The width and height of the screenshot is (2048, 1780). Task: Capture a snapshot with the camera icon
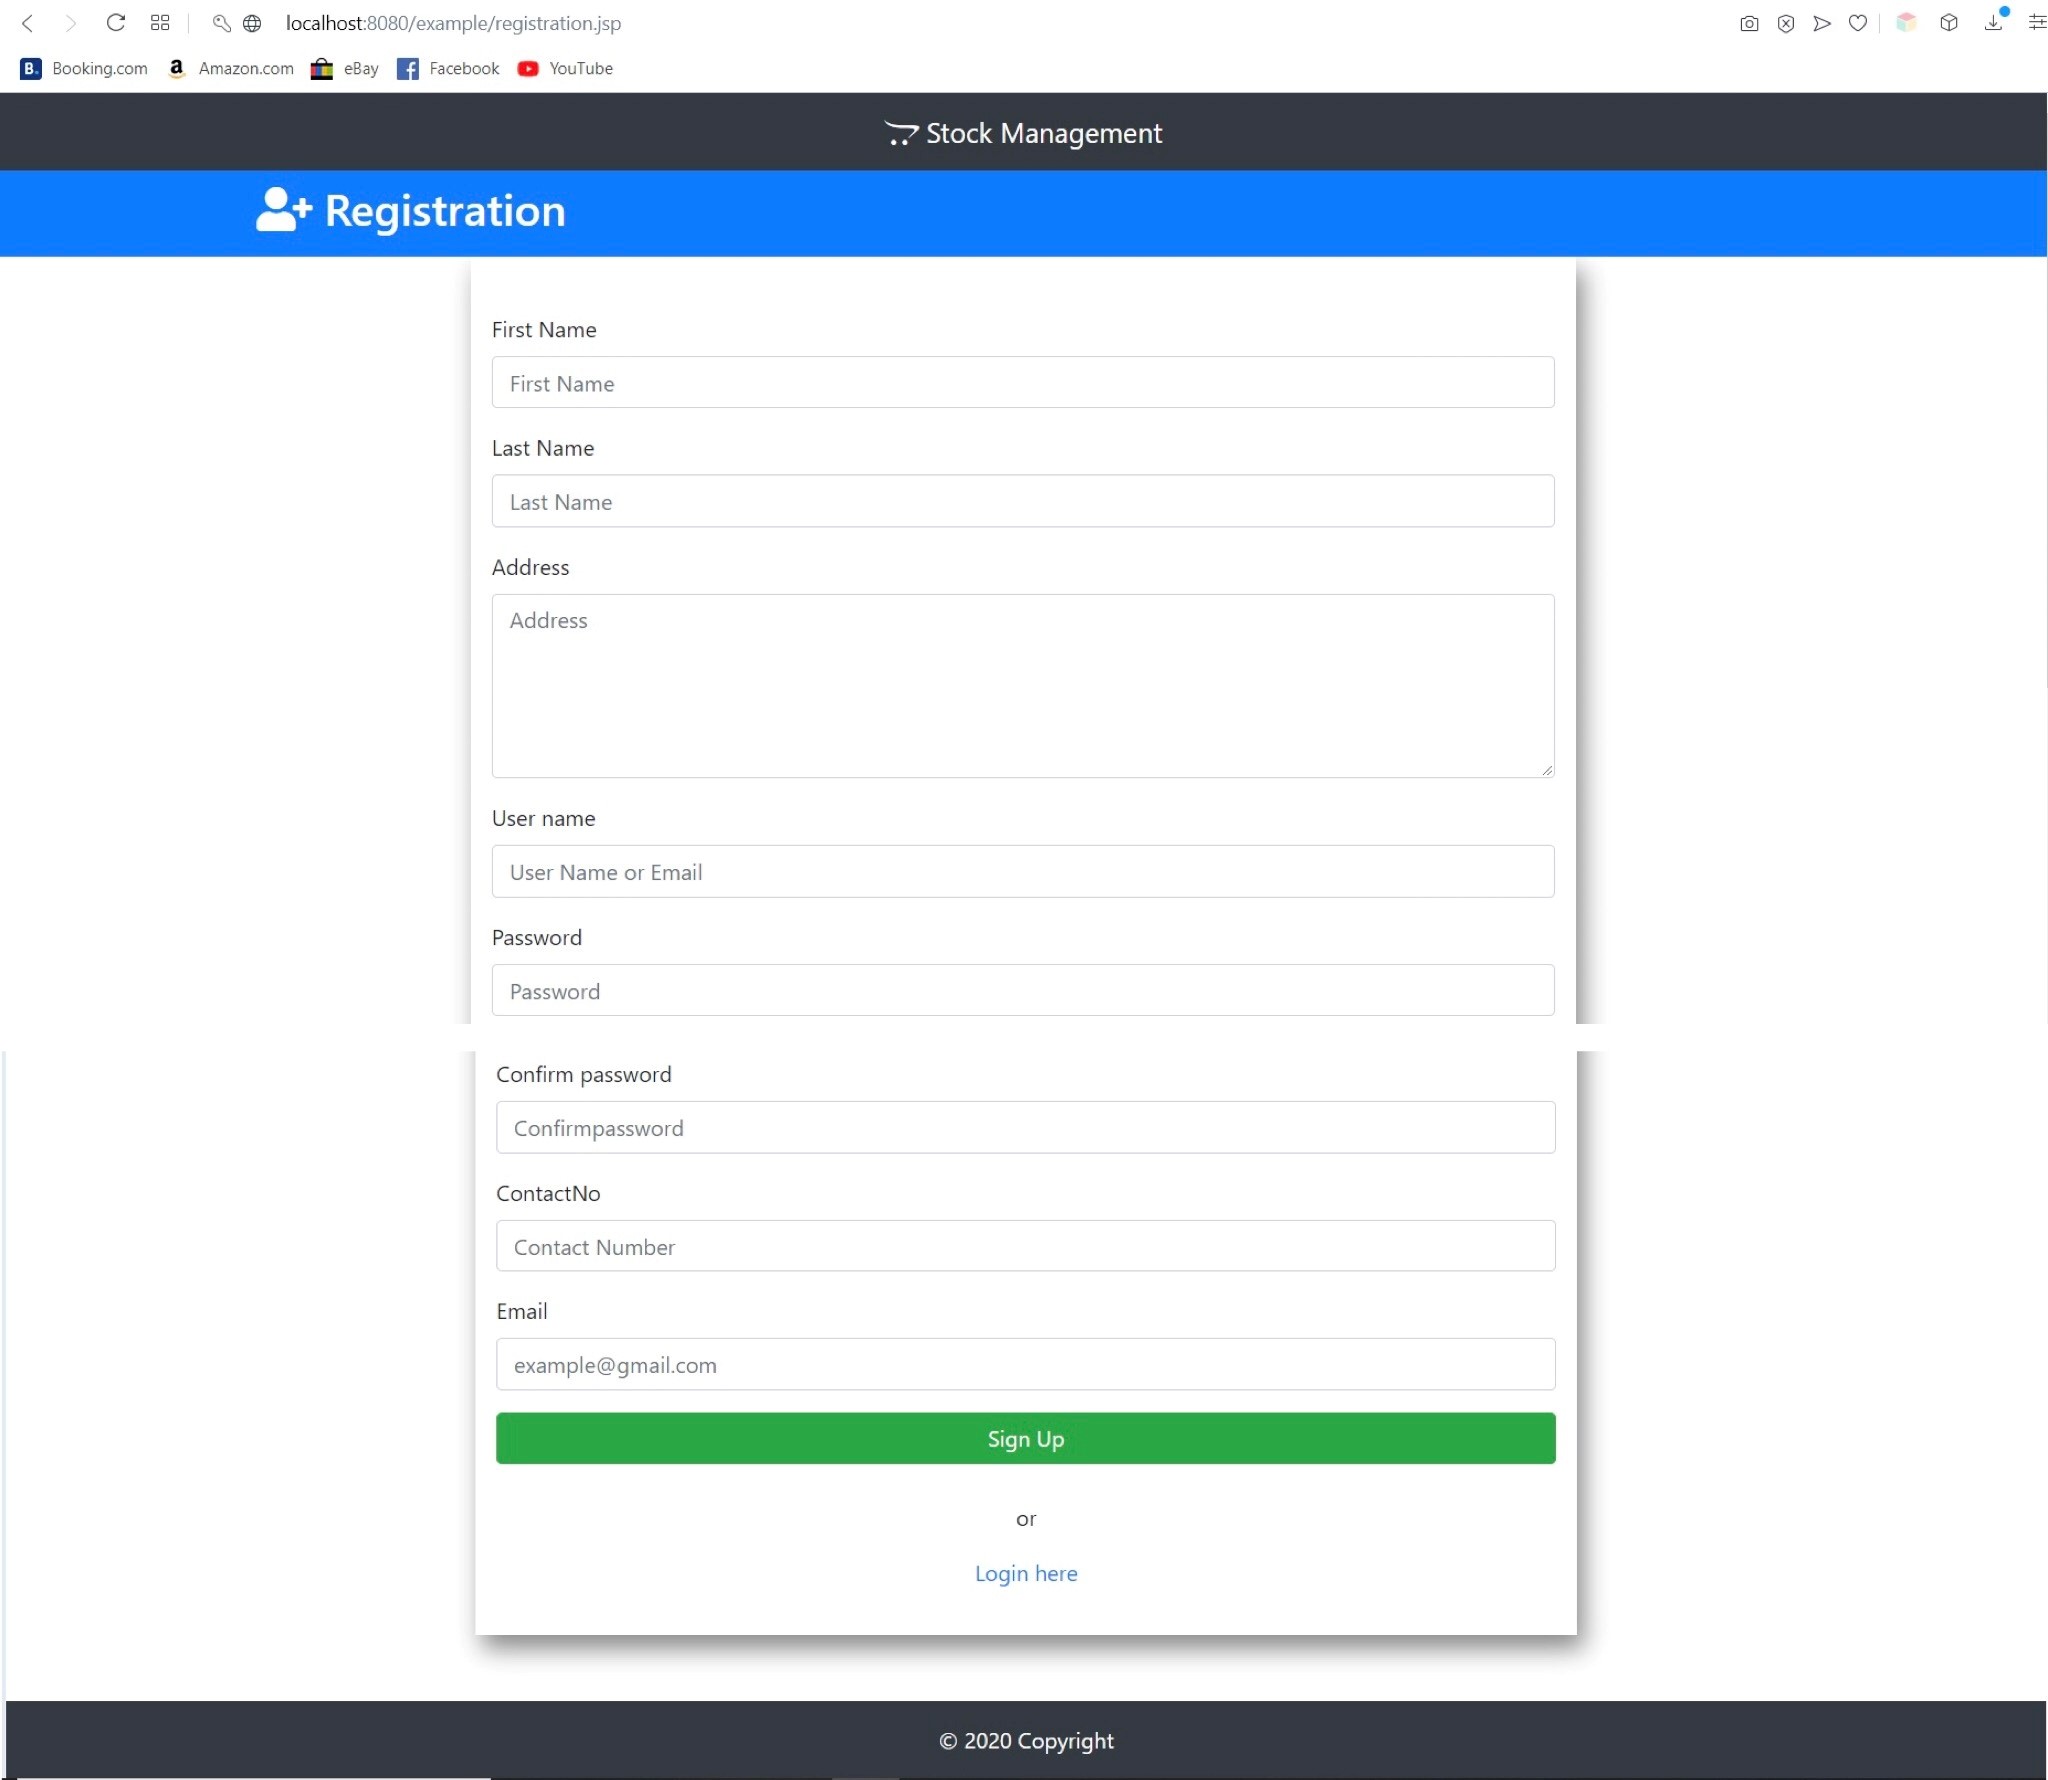1748,22
